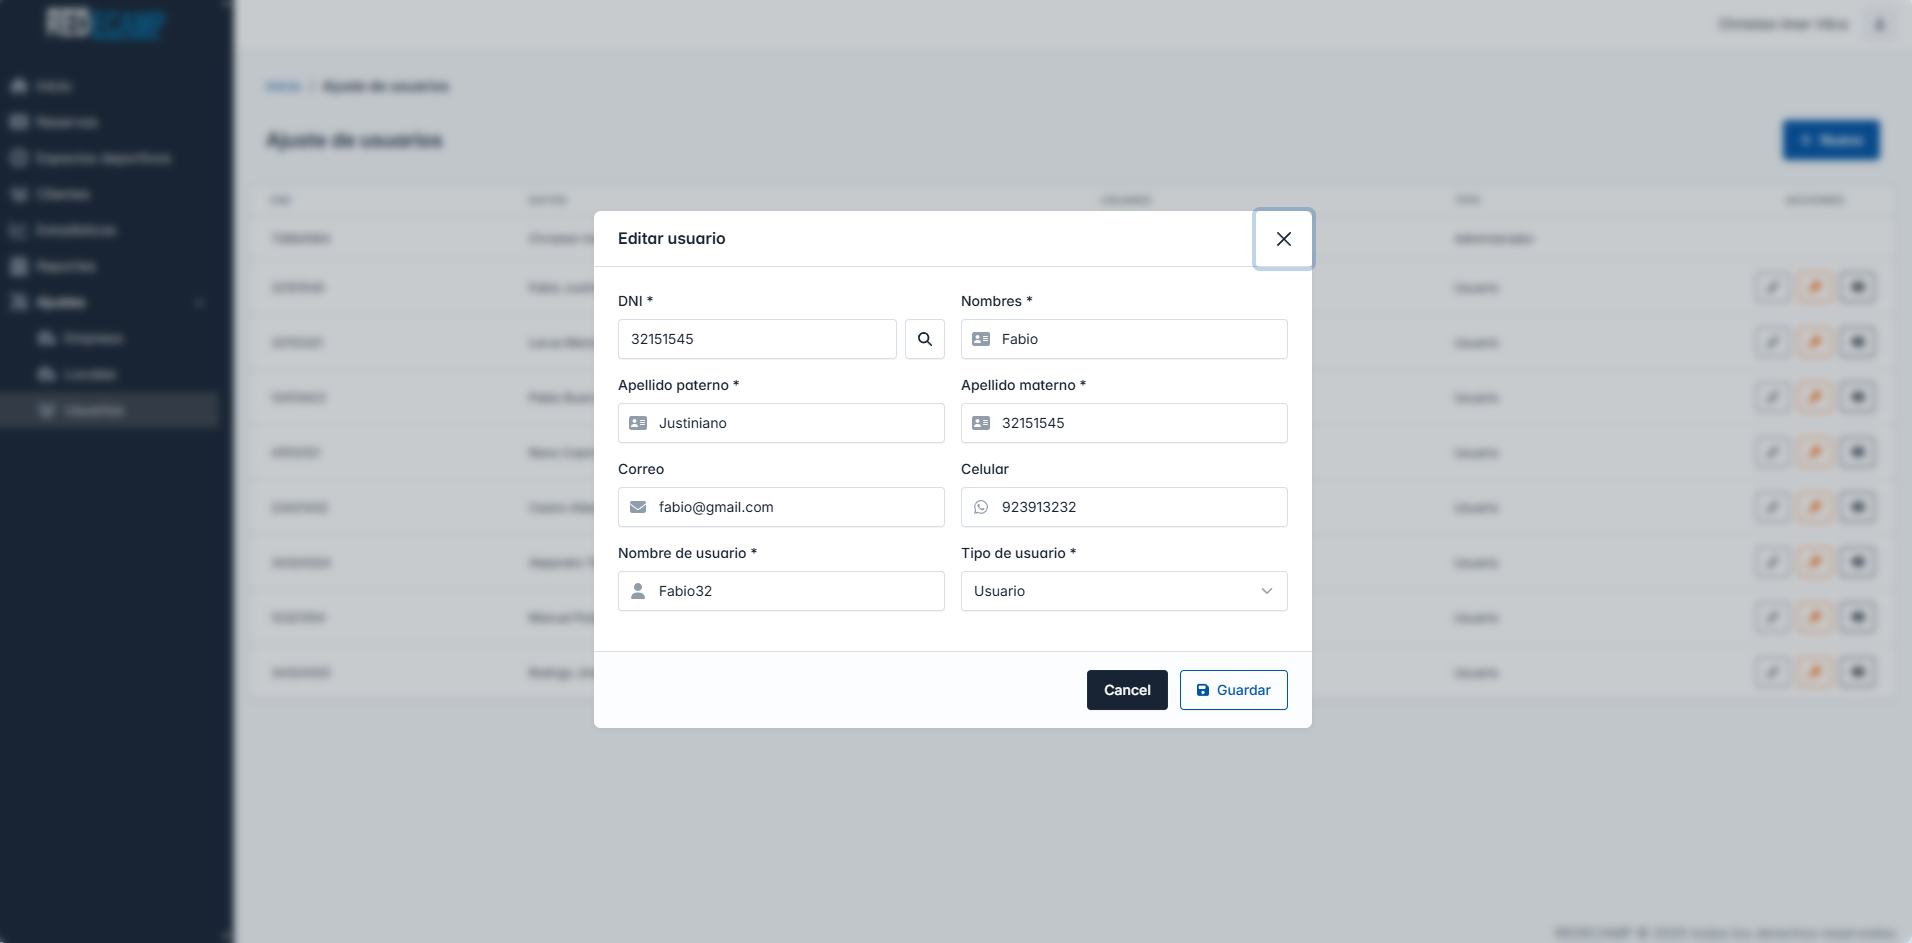
Task: Click the ID card icon beside Justiniano
Action: pyautogui.click(x=638, y=423)
